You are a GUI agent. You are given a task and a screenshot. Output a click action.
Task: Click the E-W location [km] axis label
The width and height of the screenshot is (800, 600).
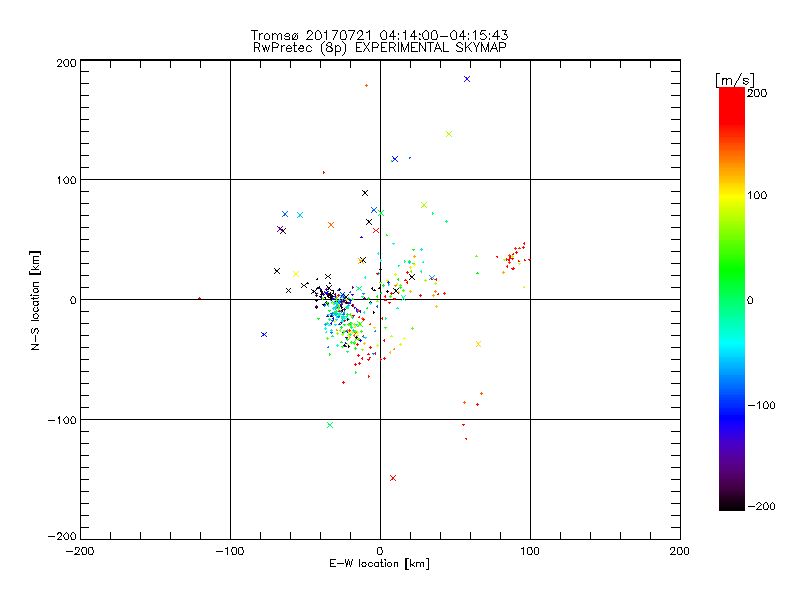point(379,564)
